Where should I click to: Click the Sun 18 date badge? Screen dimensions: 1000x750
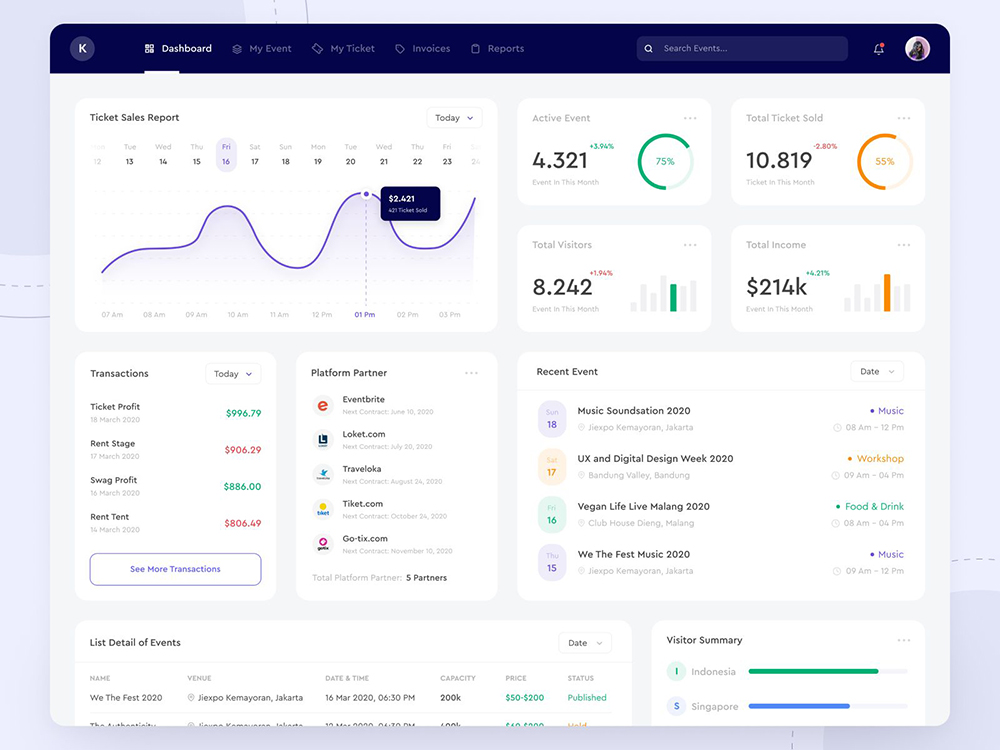click(x=552, y=419)
